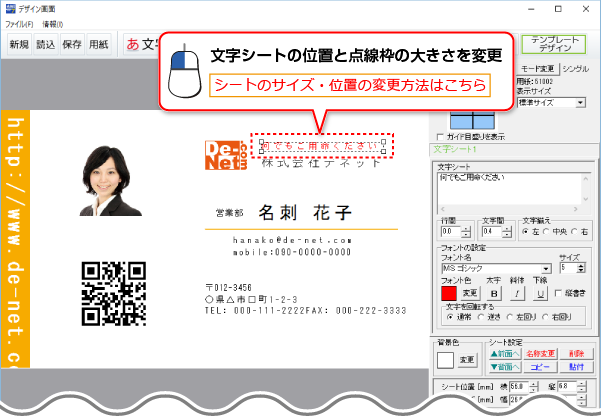
Task: Click the 文字間 value field
Action: tap(491, 231)
